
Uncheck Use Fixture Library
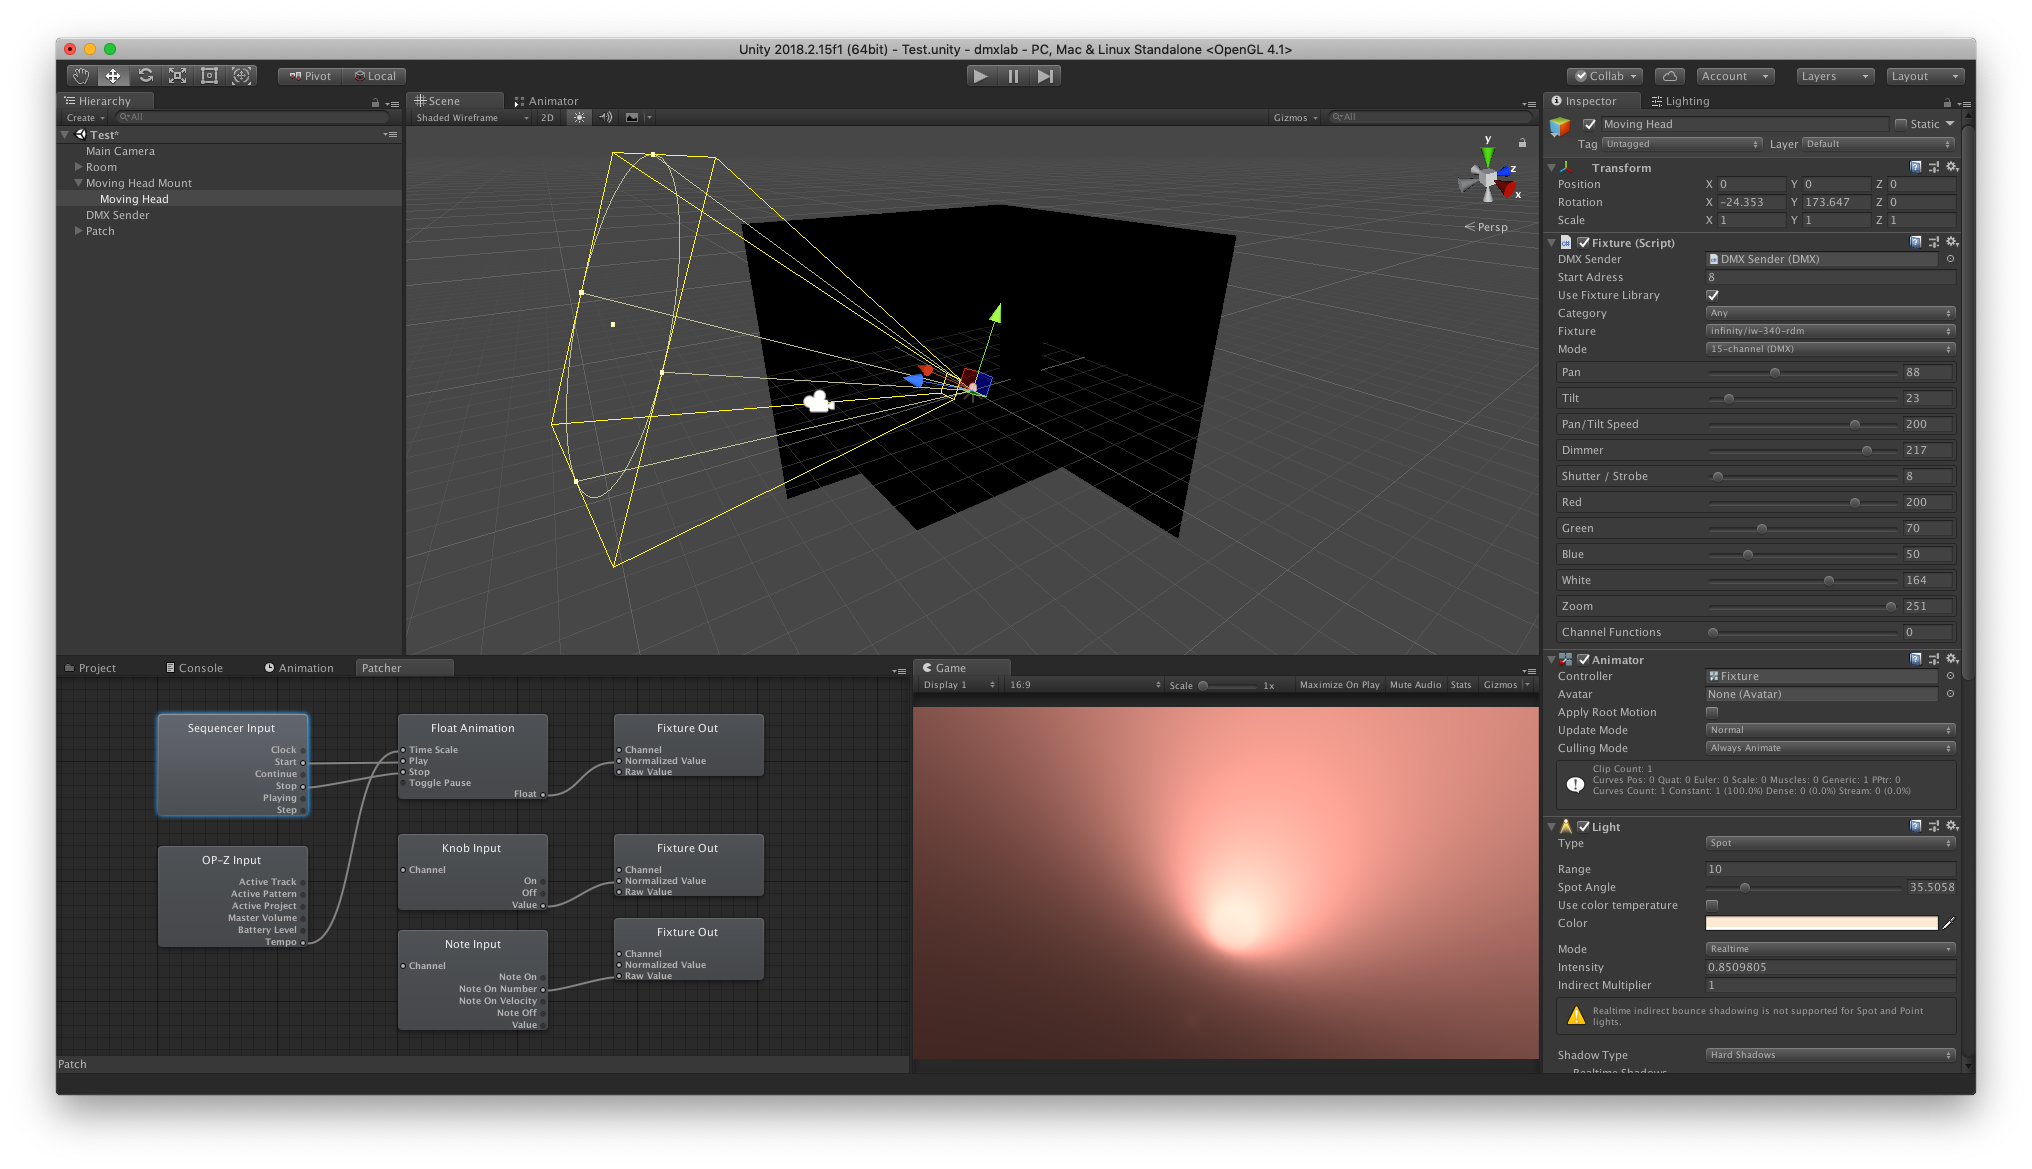(1712, 295)
